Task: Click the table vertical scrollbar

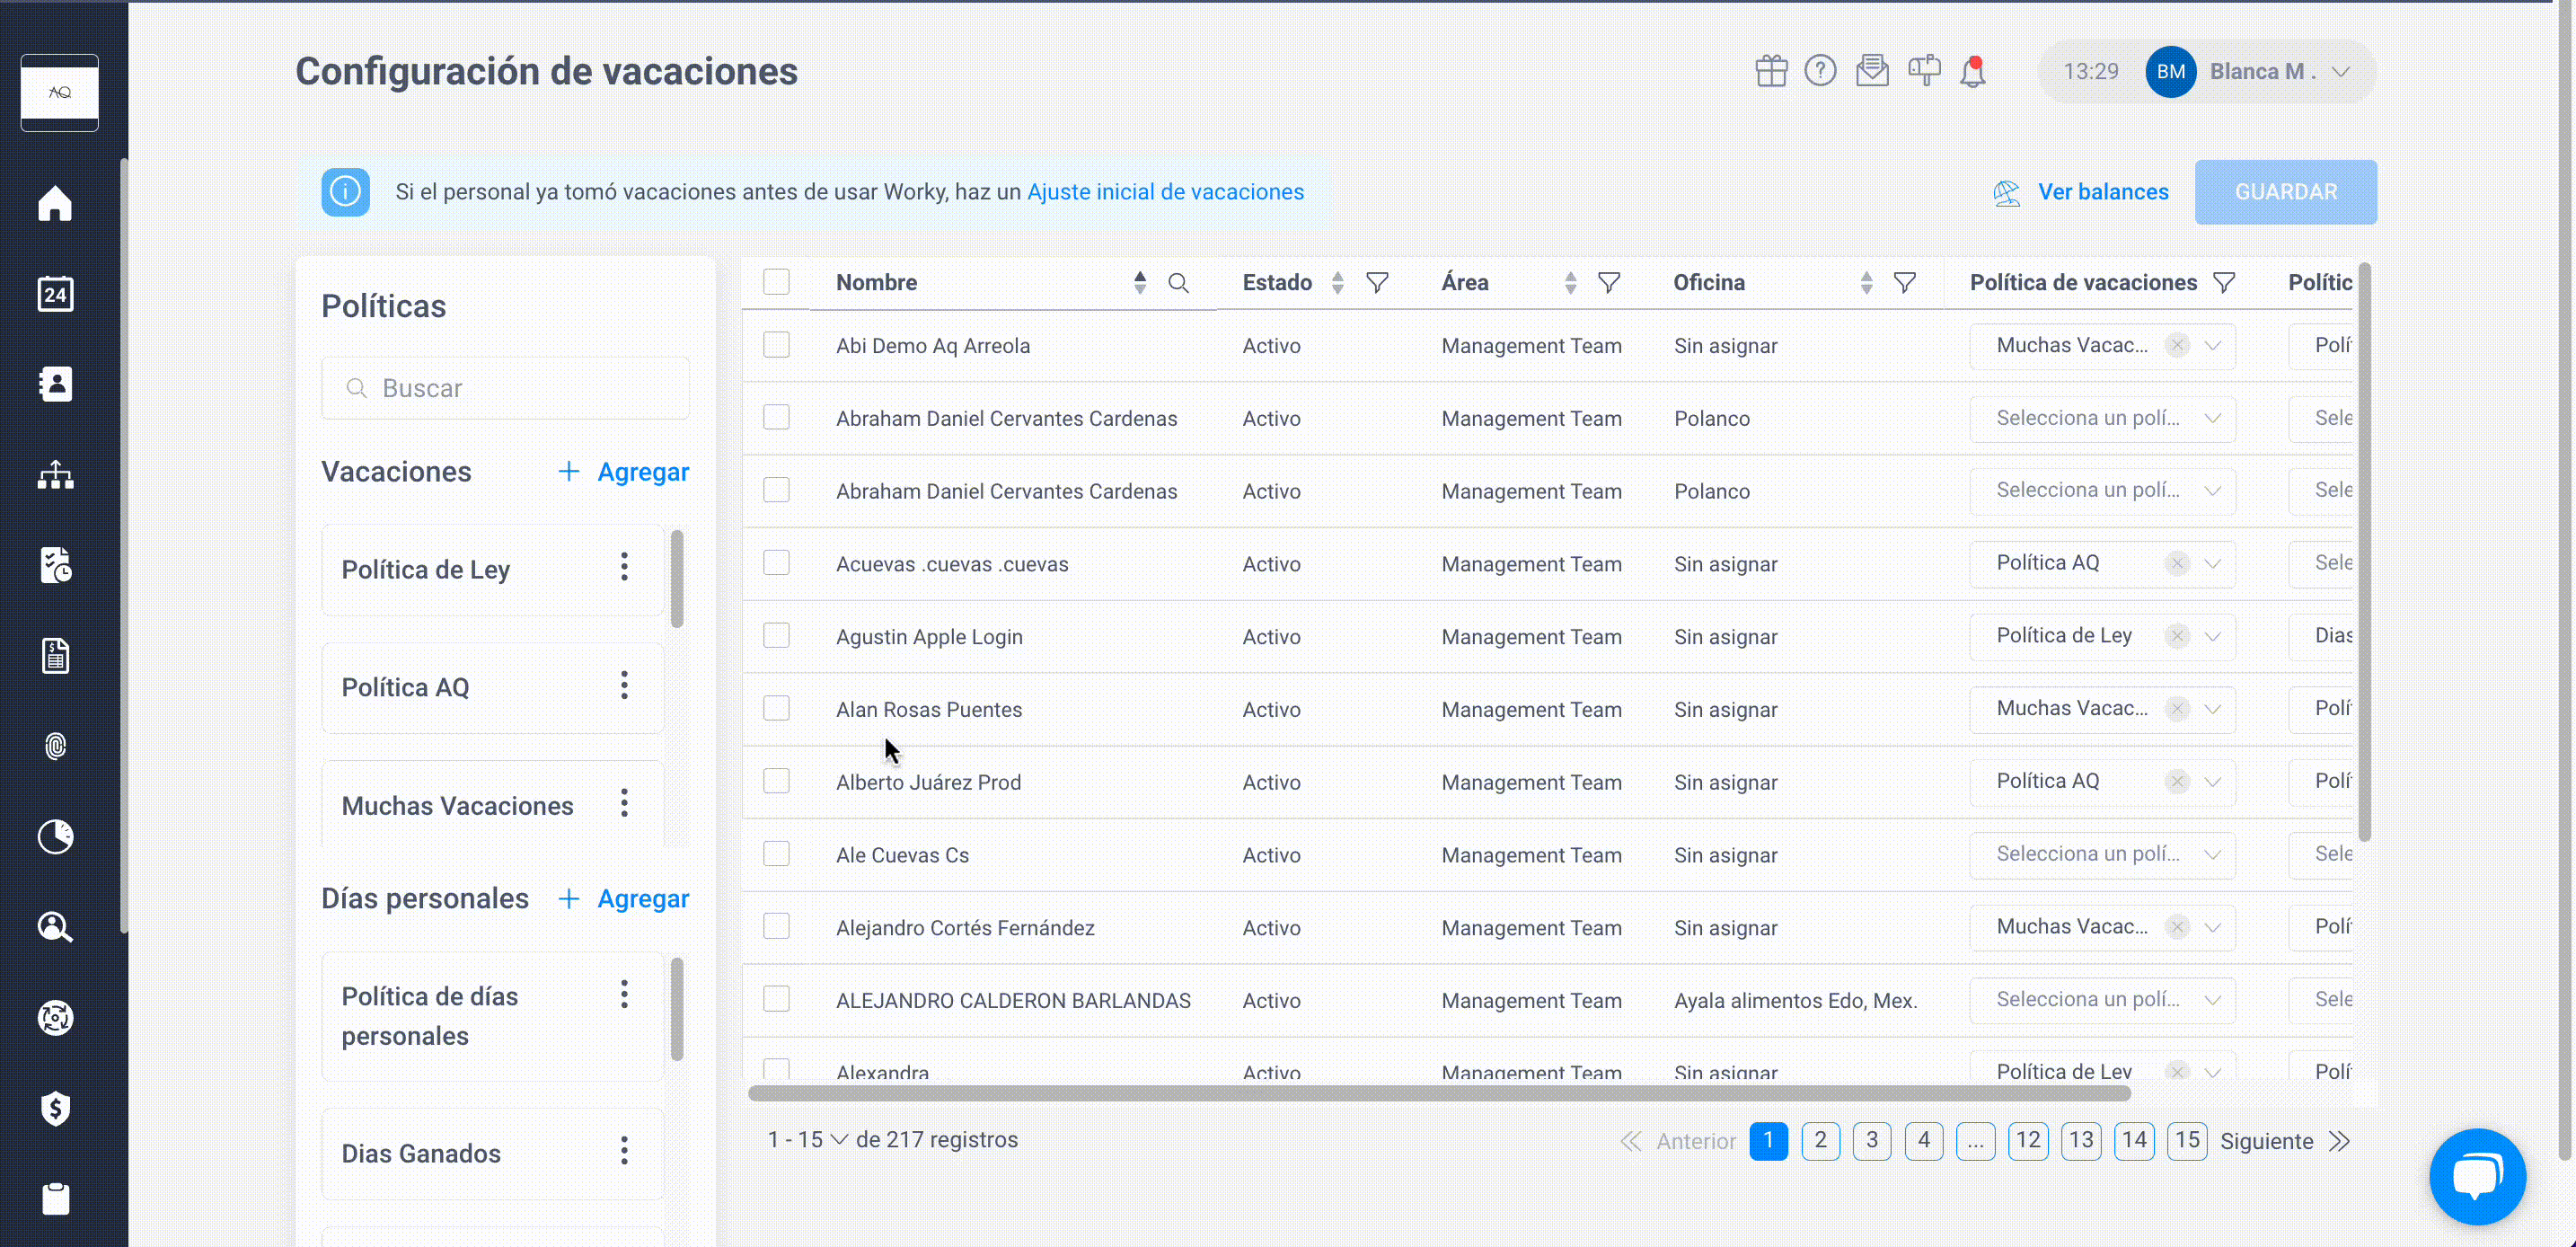Action: click(x=2364, y=551)
